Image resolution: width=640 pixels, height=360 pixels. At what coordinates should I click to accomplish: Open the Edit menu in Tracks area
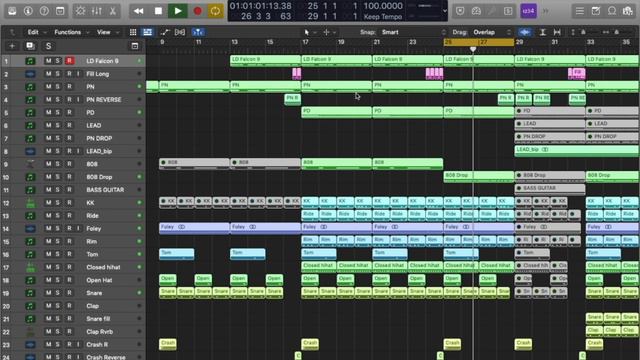pos(33,32)
